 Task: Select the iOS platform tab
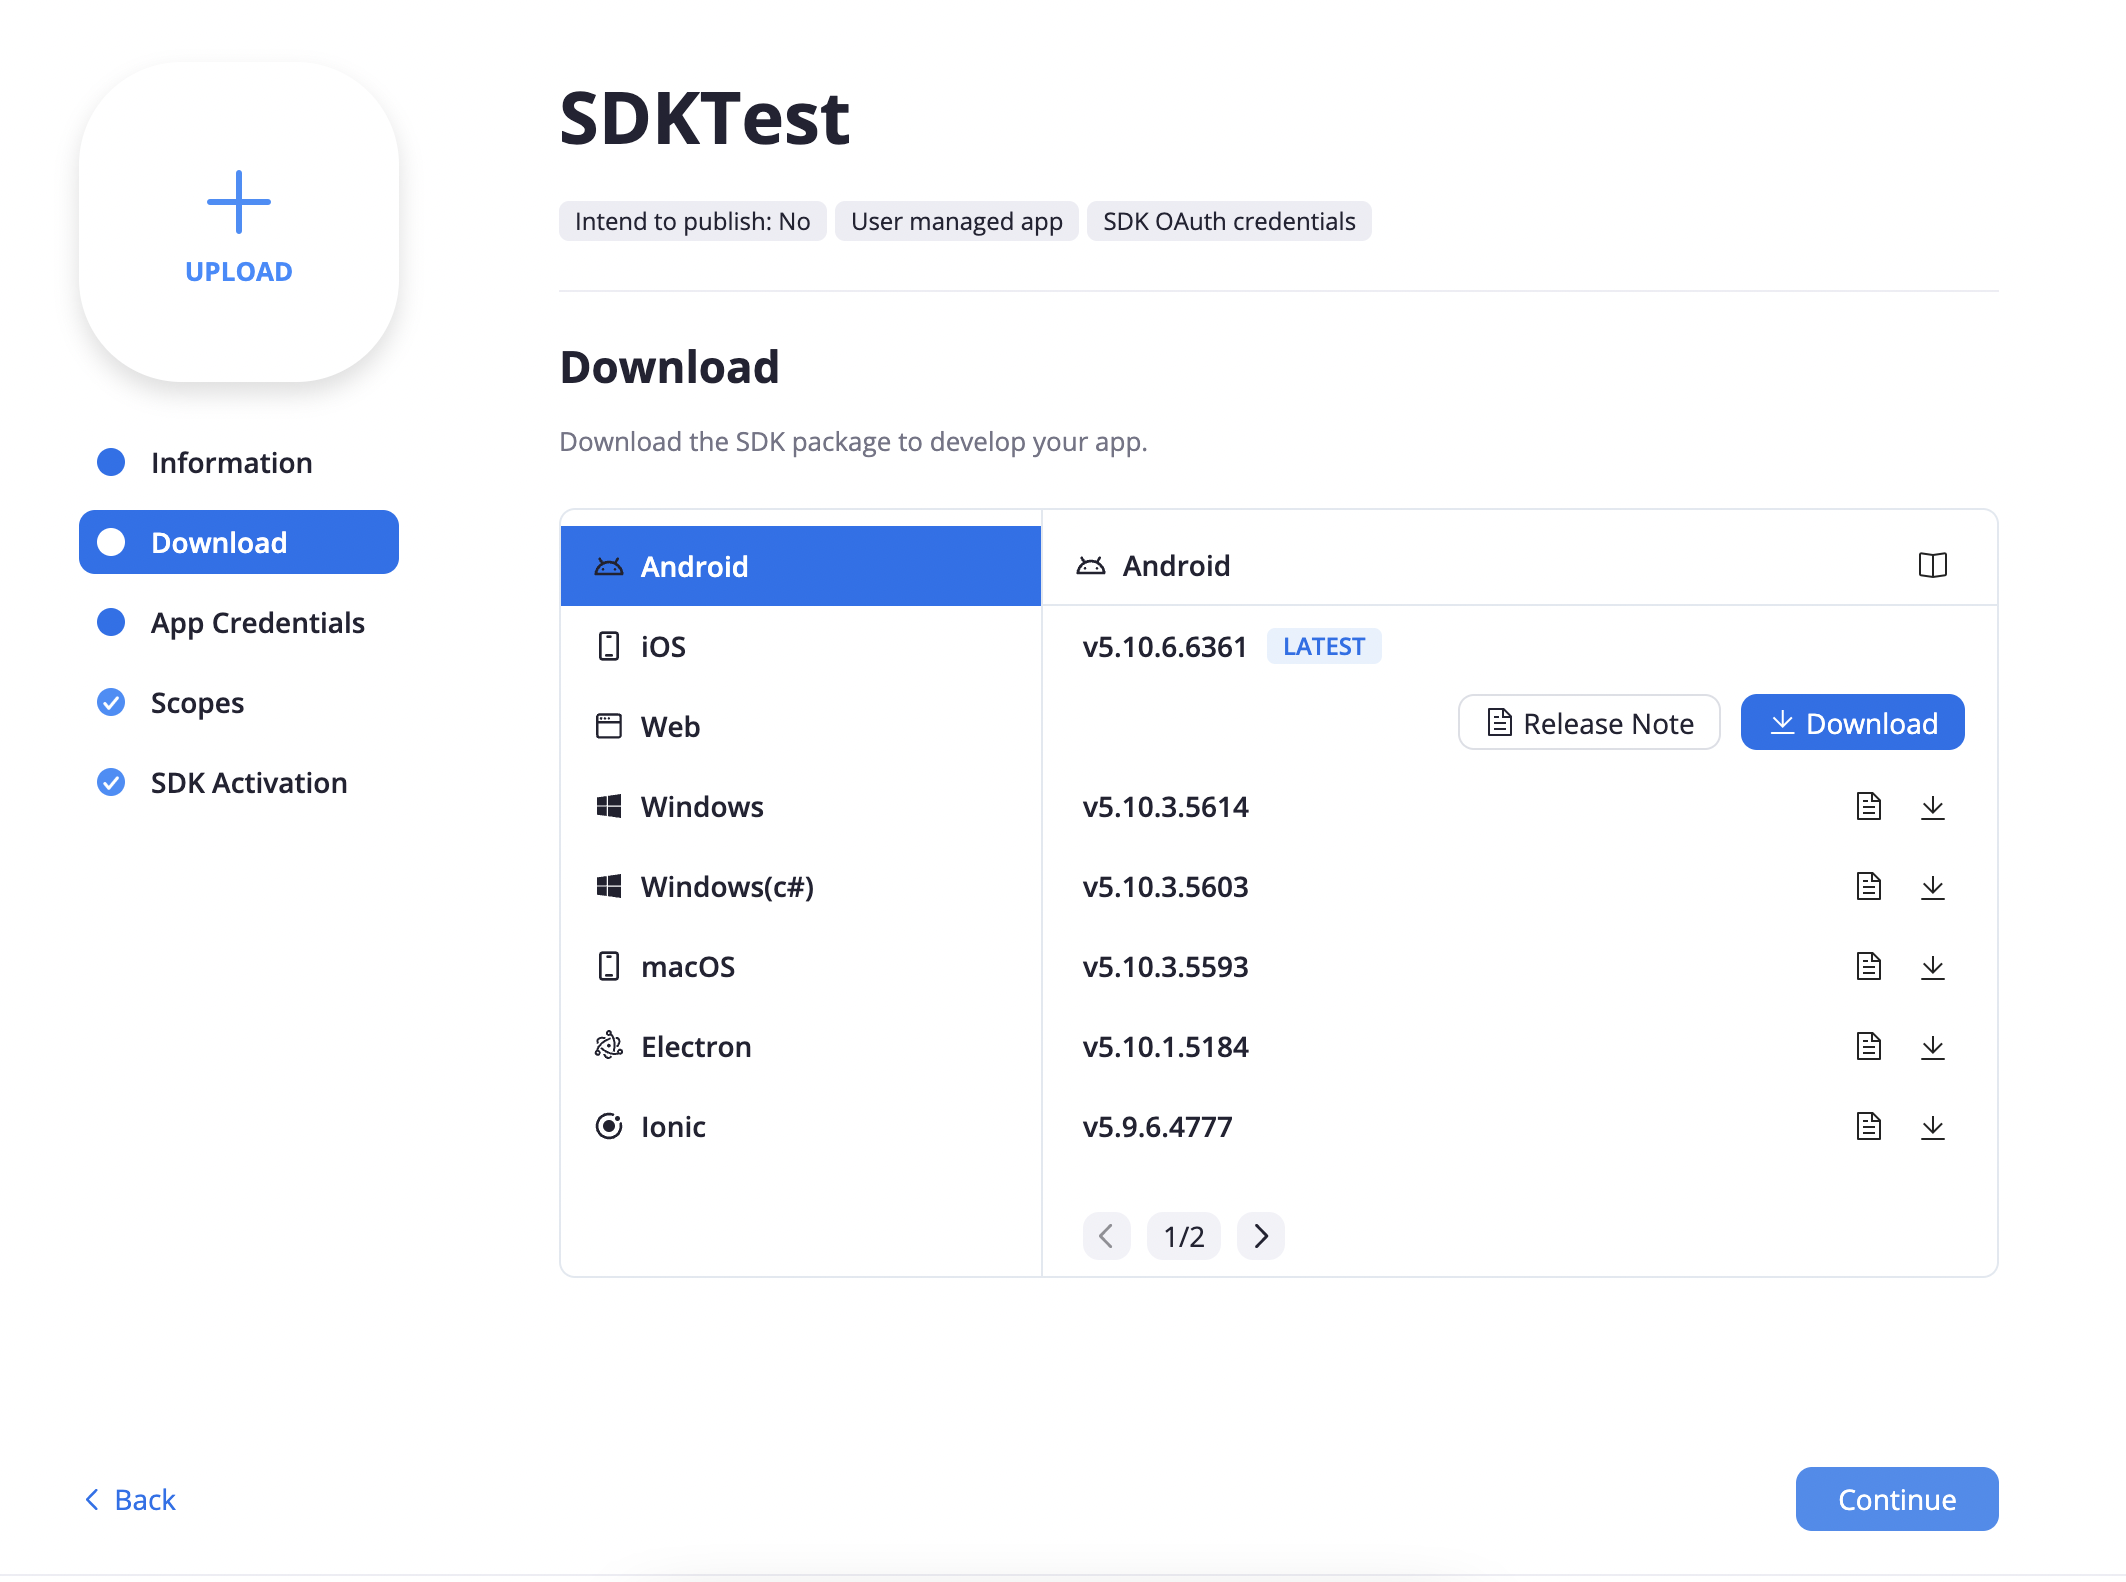click(662, 647)
